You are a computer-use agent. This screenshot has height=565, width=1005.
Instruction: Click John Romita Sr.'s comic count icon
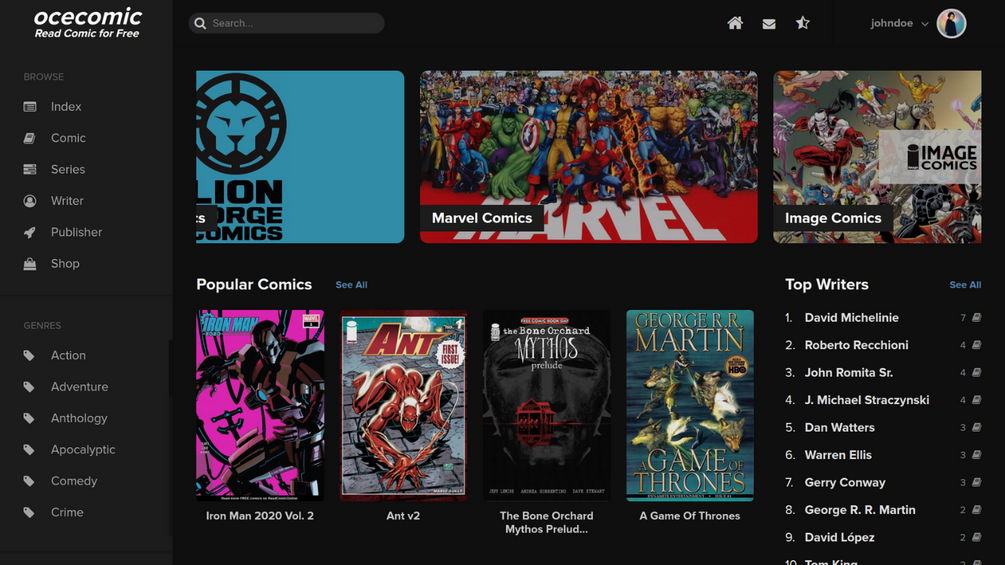pyautogui.click(x=976, y=372)
